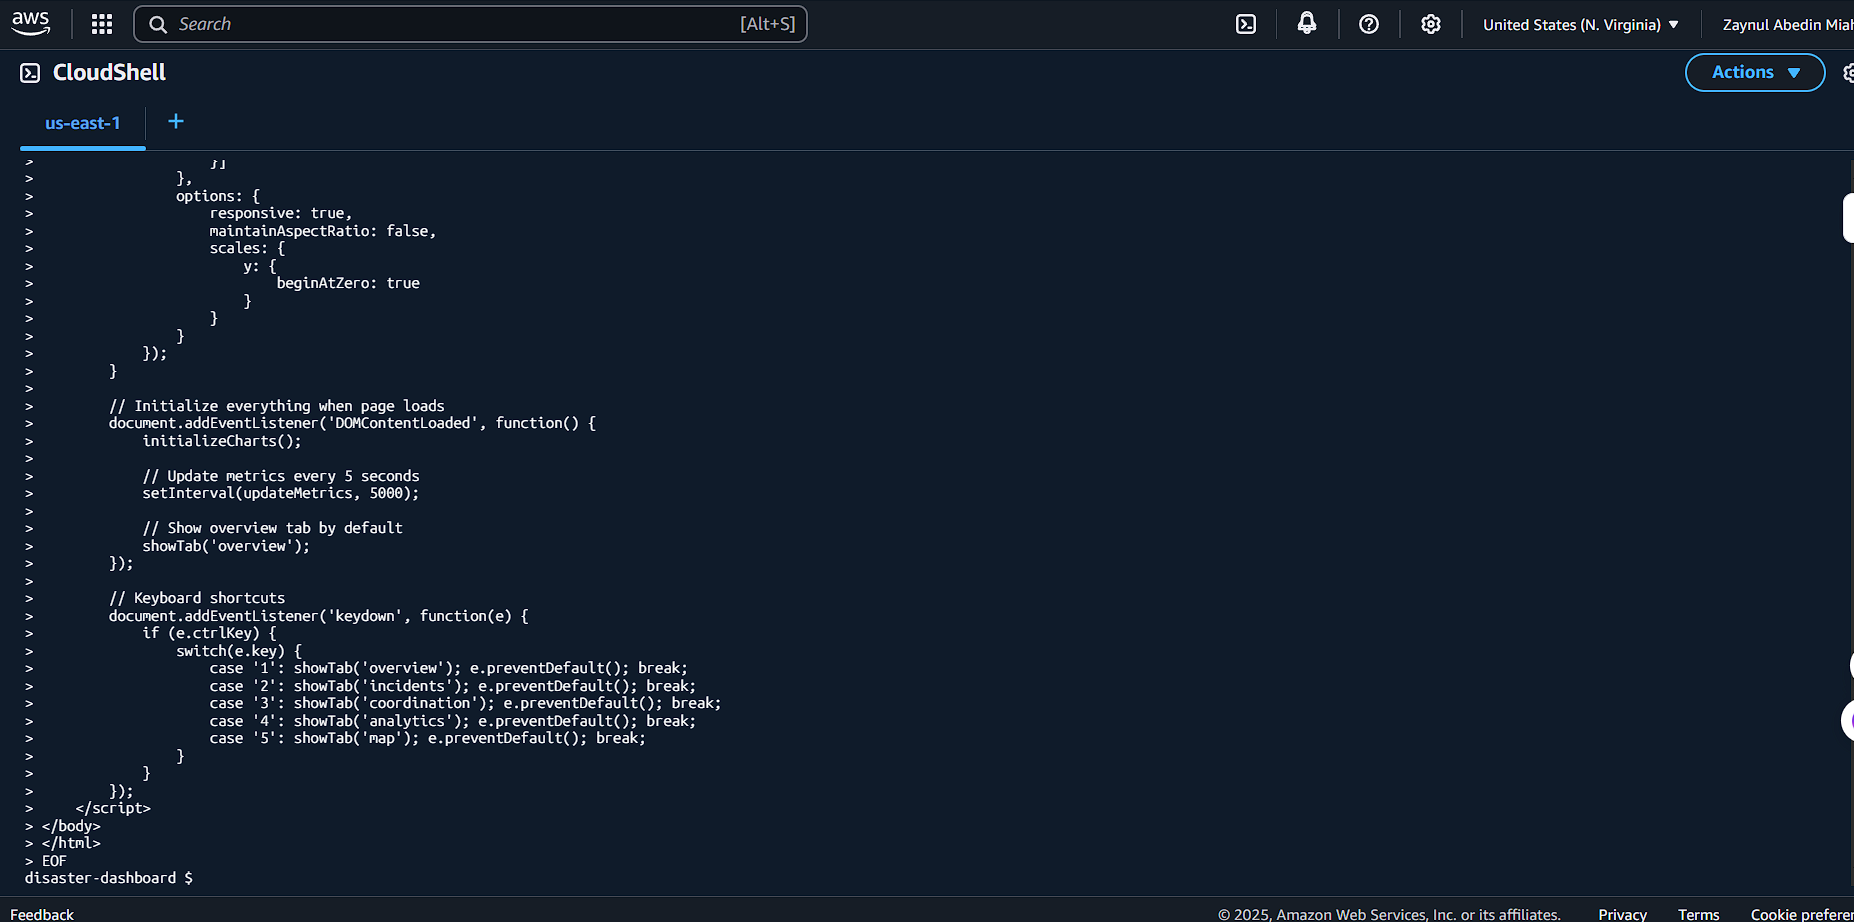The width and height of the screenshot is (1854, 922).
Task: Click the DOMContentLoaded addEventListener line
Action: coord(353,423)
